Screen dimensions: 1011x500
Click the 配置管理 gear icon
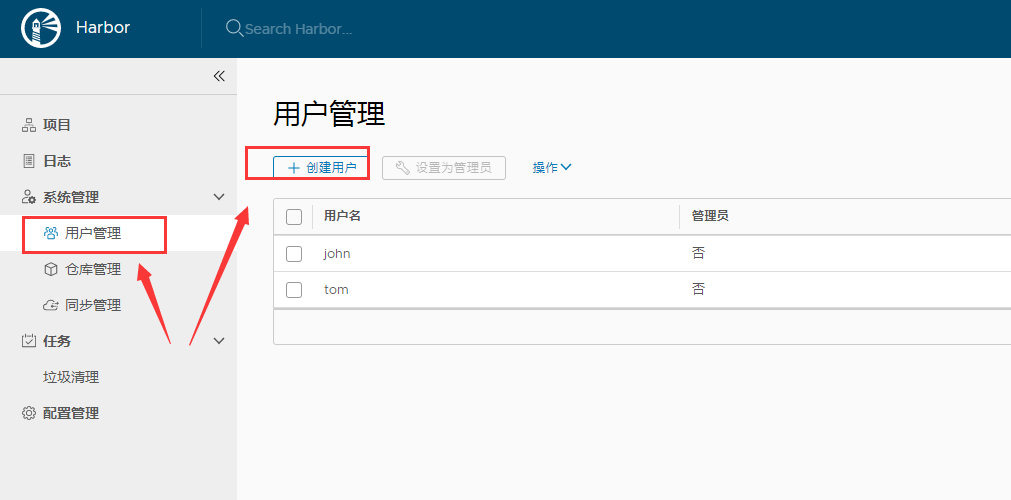pyautogui.click(x=28, y=413)
